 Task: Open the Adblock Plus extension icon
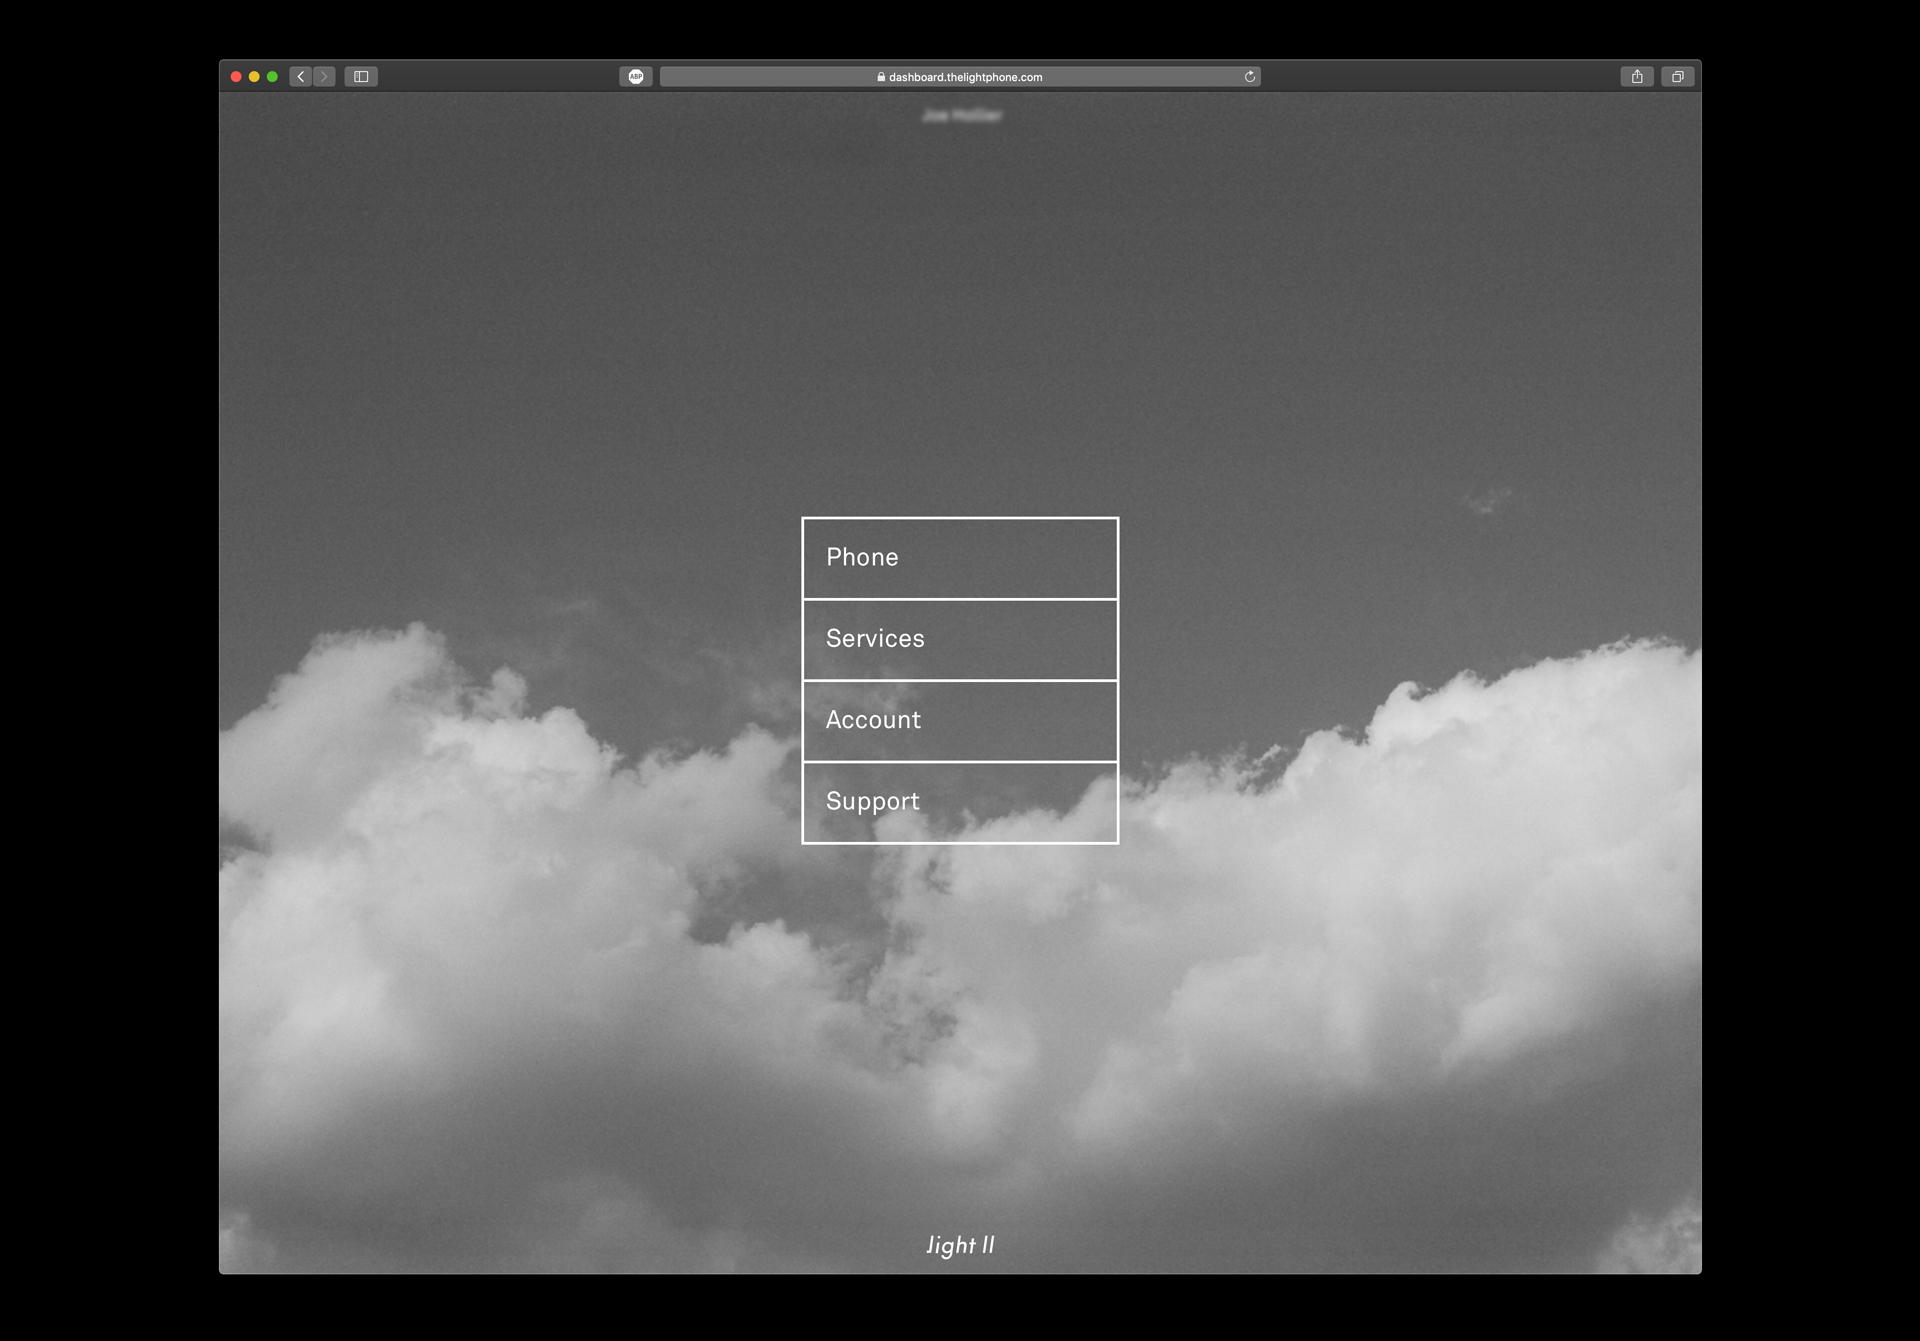(636, 77)
